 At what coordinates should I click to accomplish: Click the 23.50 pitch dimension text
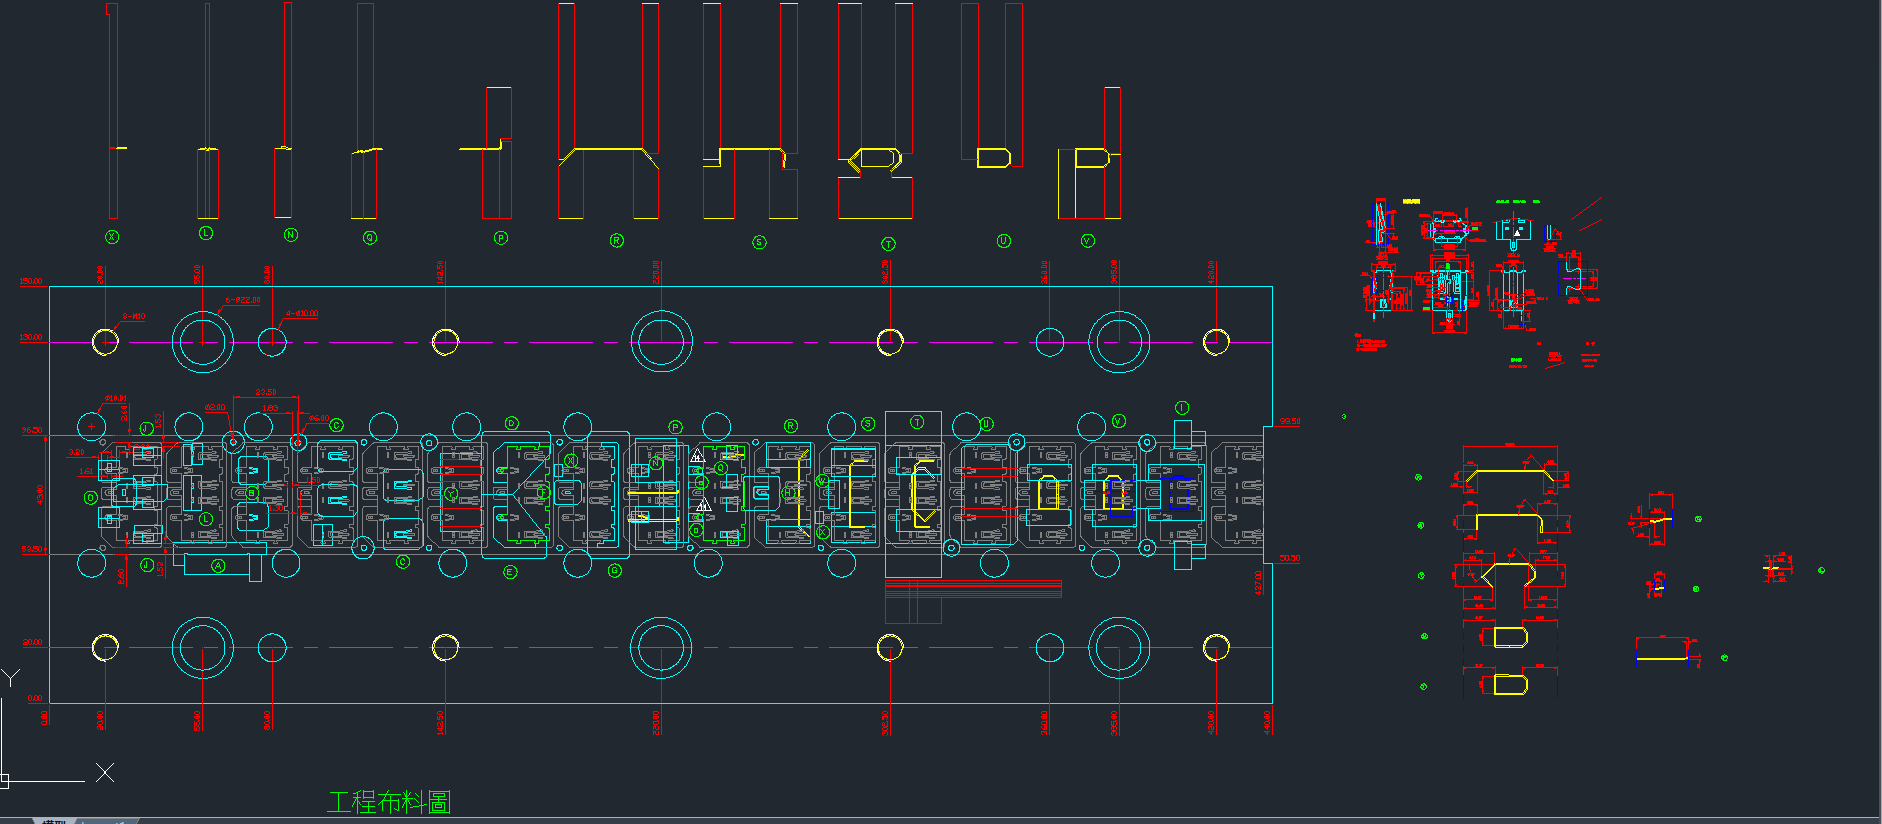click(x=265, y=393)
